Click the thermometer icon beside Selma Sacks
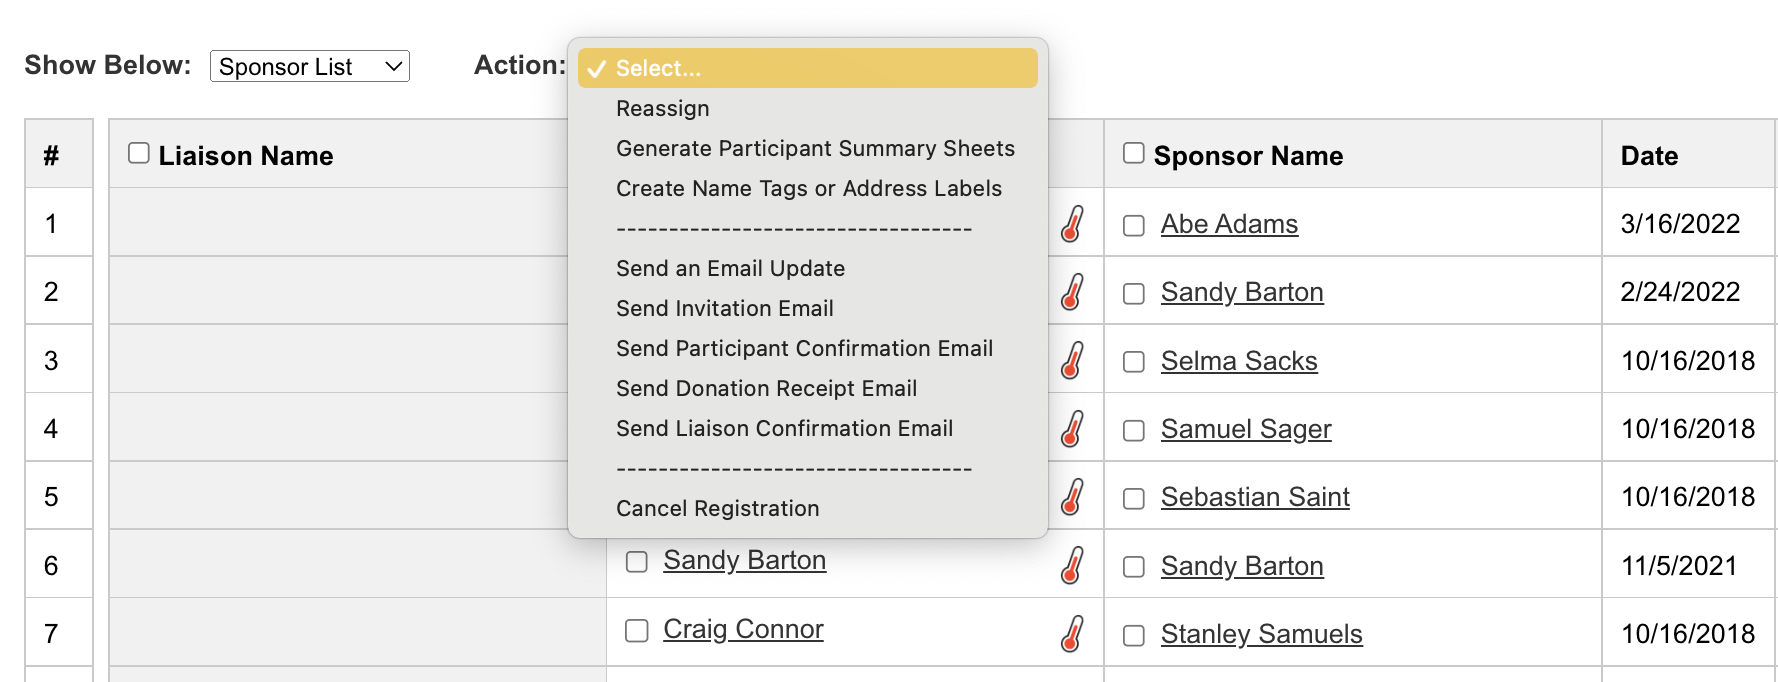This screenshot has height=682, width=1778. pyautogui.click(x=1072, y=361)
